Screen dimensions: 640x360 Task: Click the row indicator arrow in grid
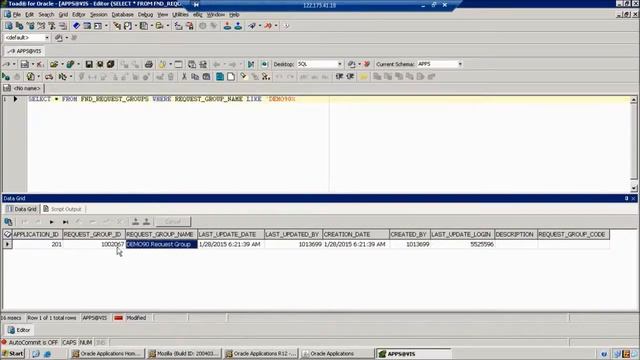click(x=7, y=244)
